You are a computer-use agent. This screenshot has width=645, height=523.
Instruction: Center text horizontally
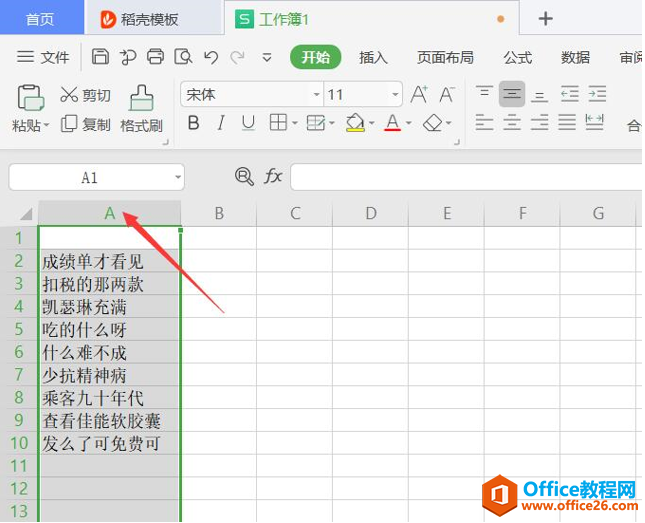tap(512, 122)
